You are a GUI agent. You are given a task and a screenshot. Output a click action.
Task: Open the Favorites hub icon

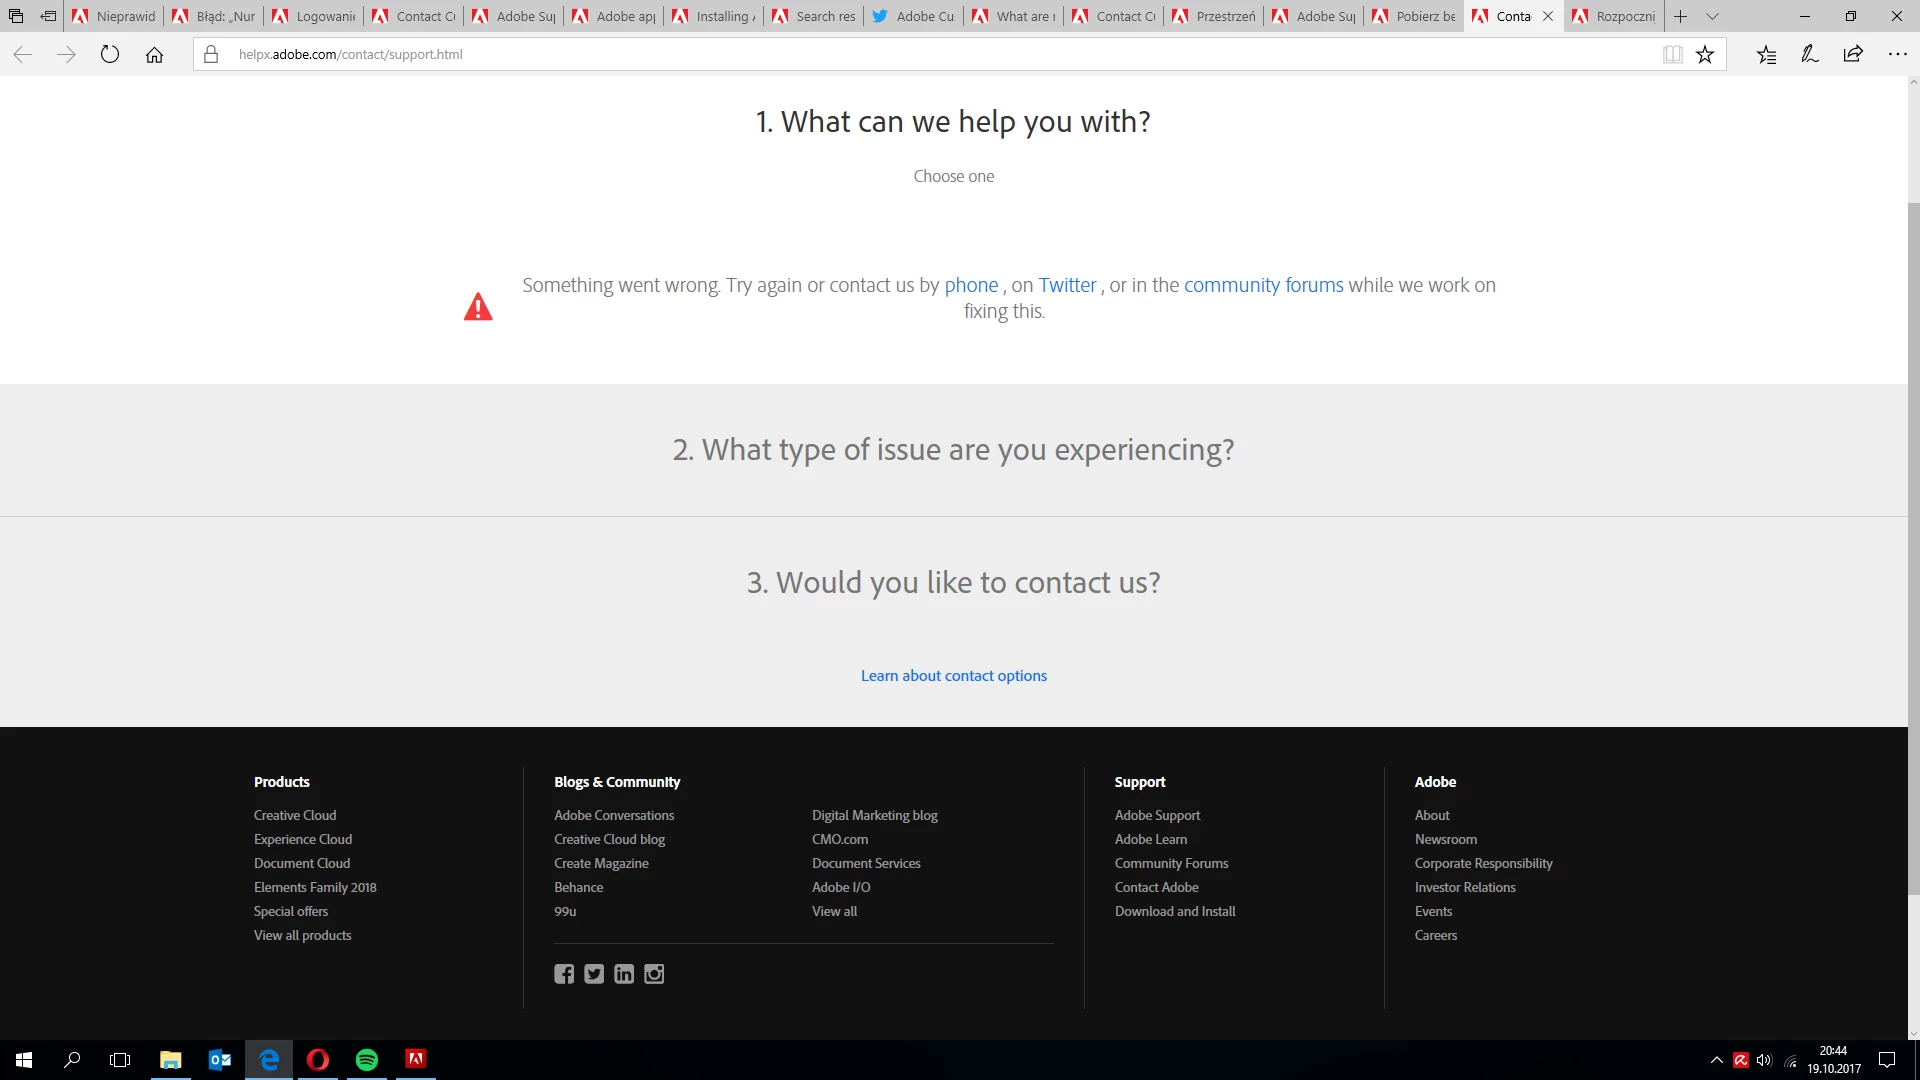(1767, 55)
